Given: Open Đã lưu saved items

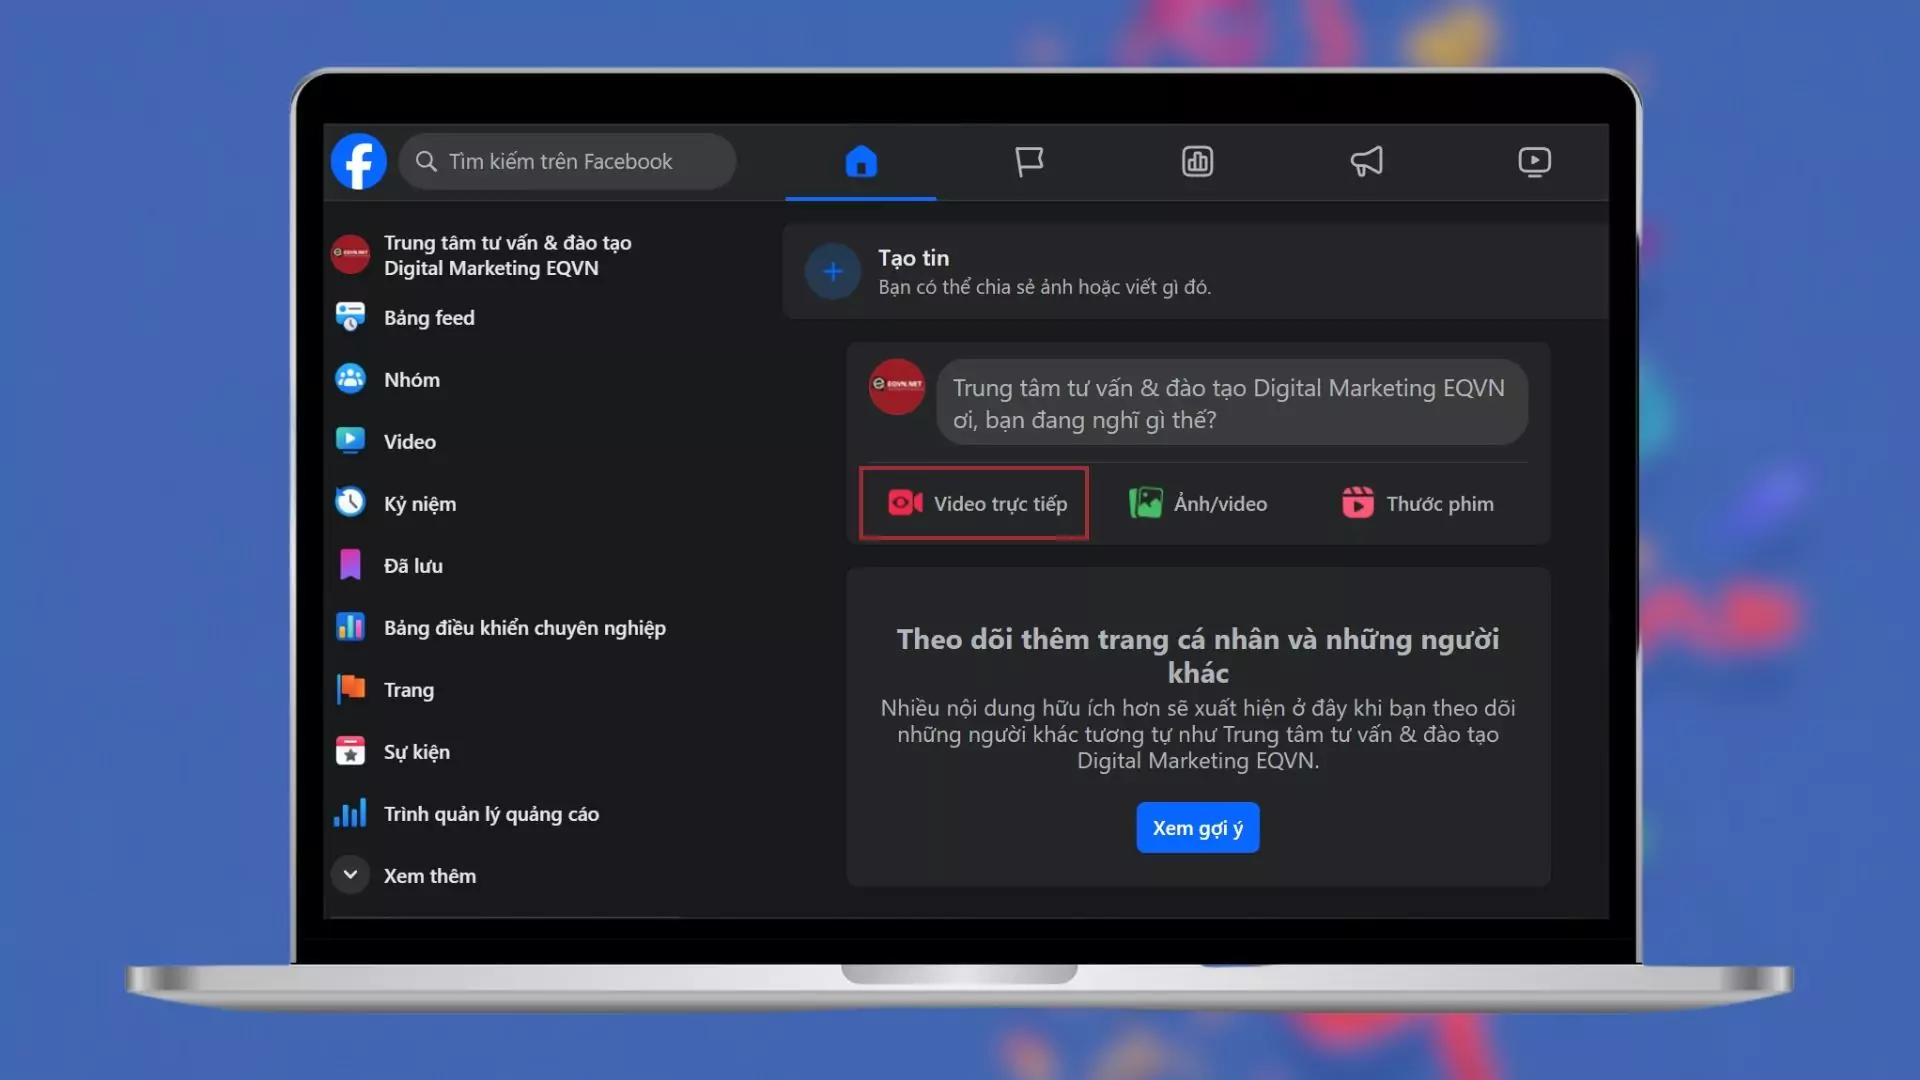Looking at the screenshot, I should (412, 565).
